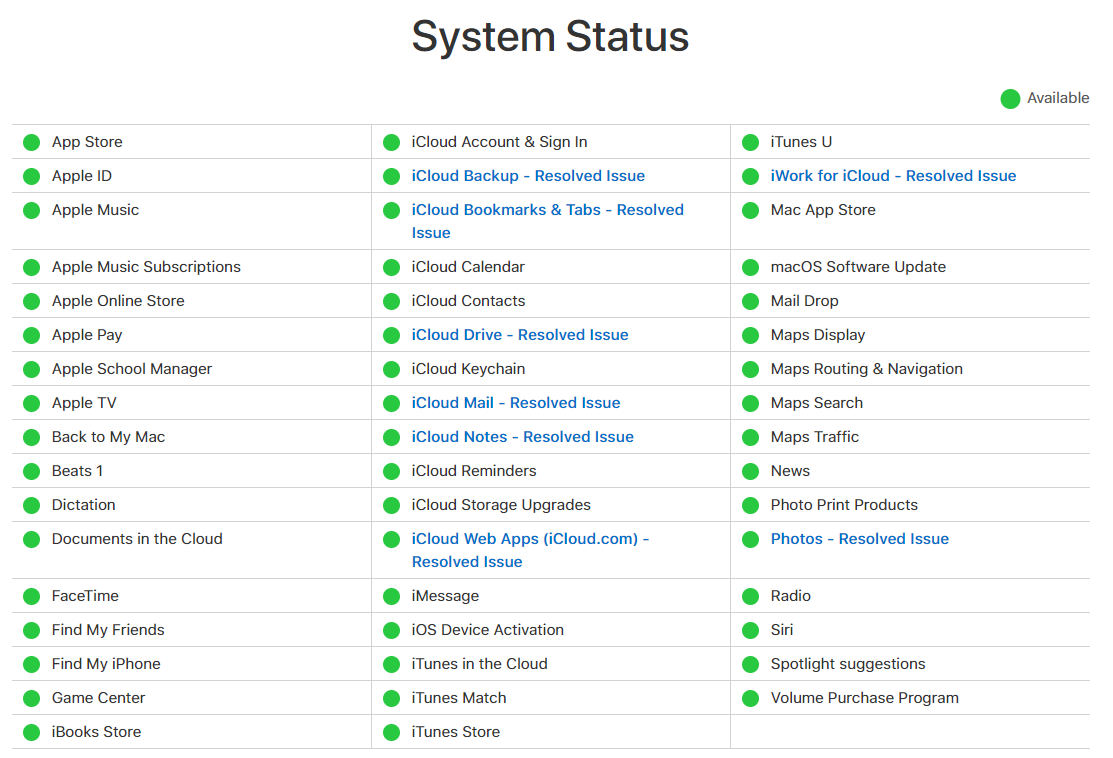Open iCloud Web Apps Resolved Issue link
The image size is (1113, 758).
(530, 550)
